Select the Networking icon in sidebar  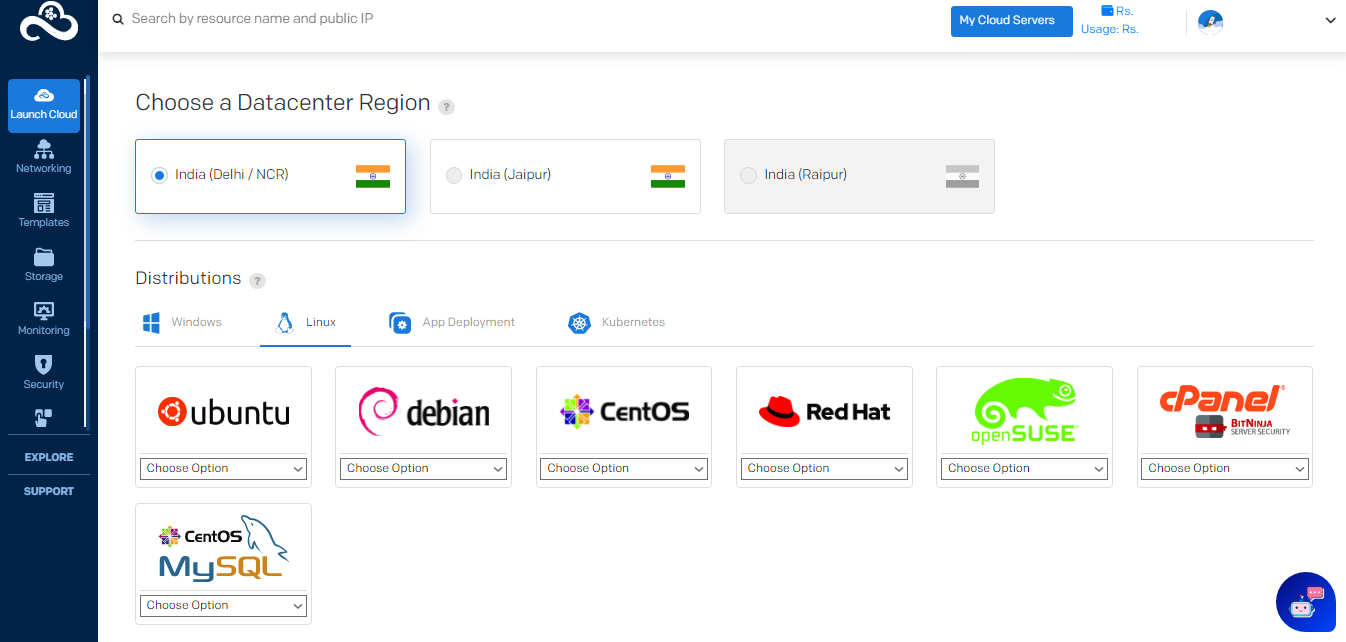43,157
